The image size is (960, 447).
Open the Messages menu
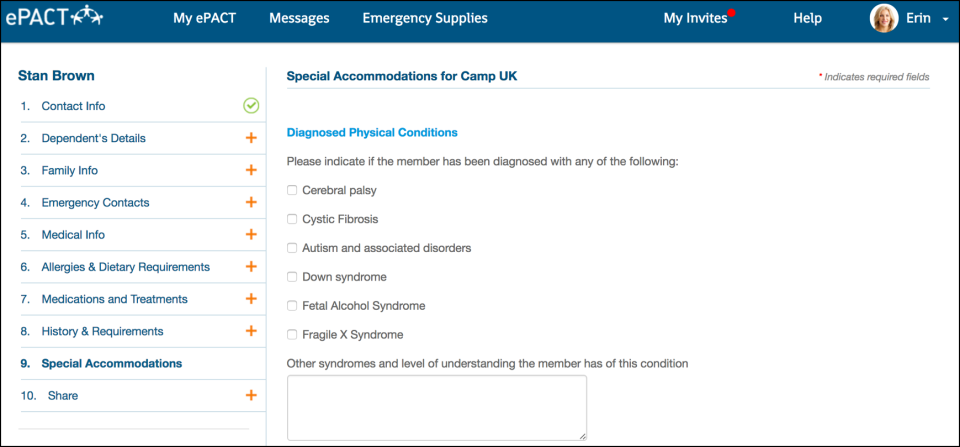[x=299, y=18]
